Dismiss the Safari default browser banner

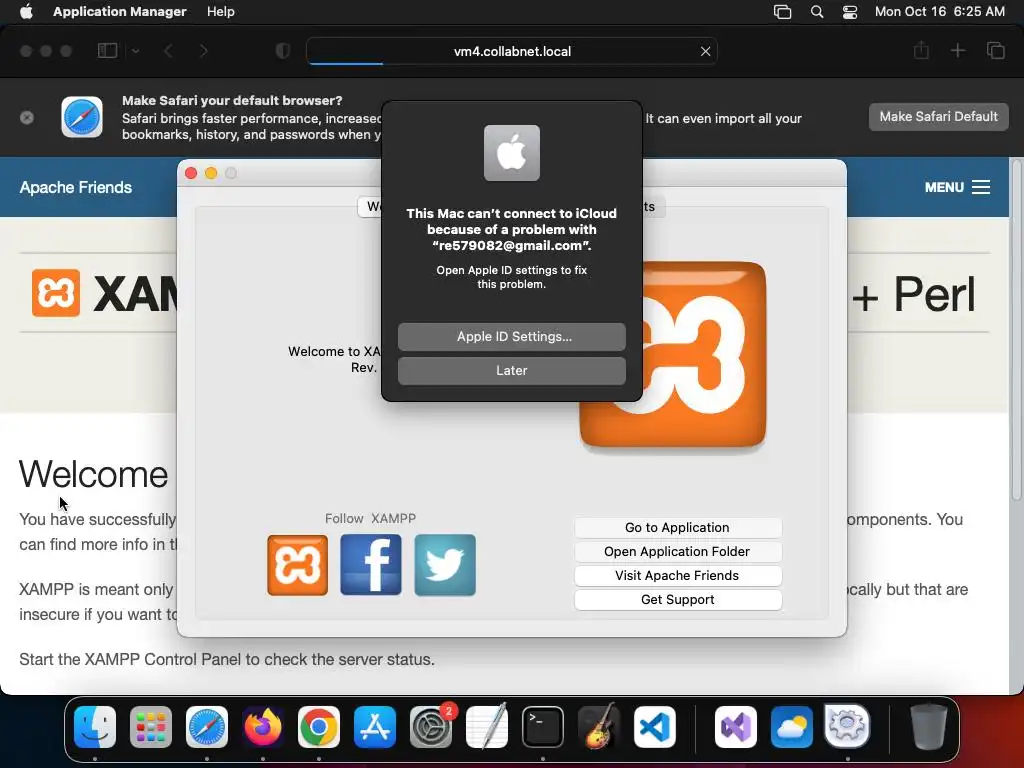coord(27,118)
